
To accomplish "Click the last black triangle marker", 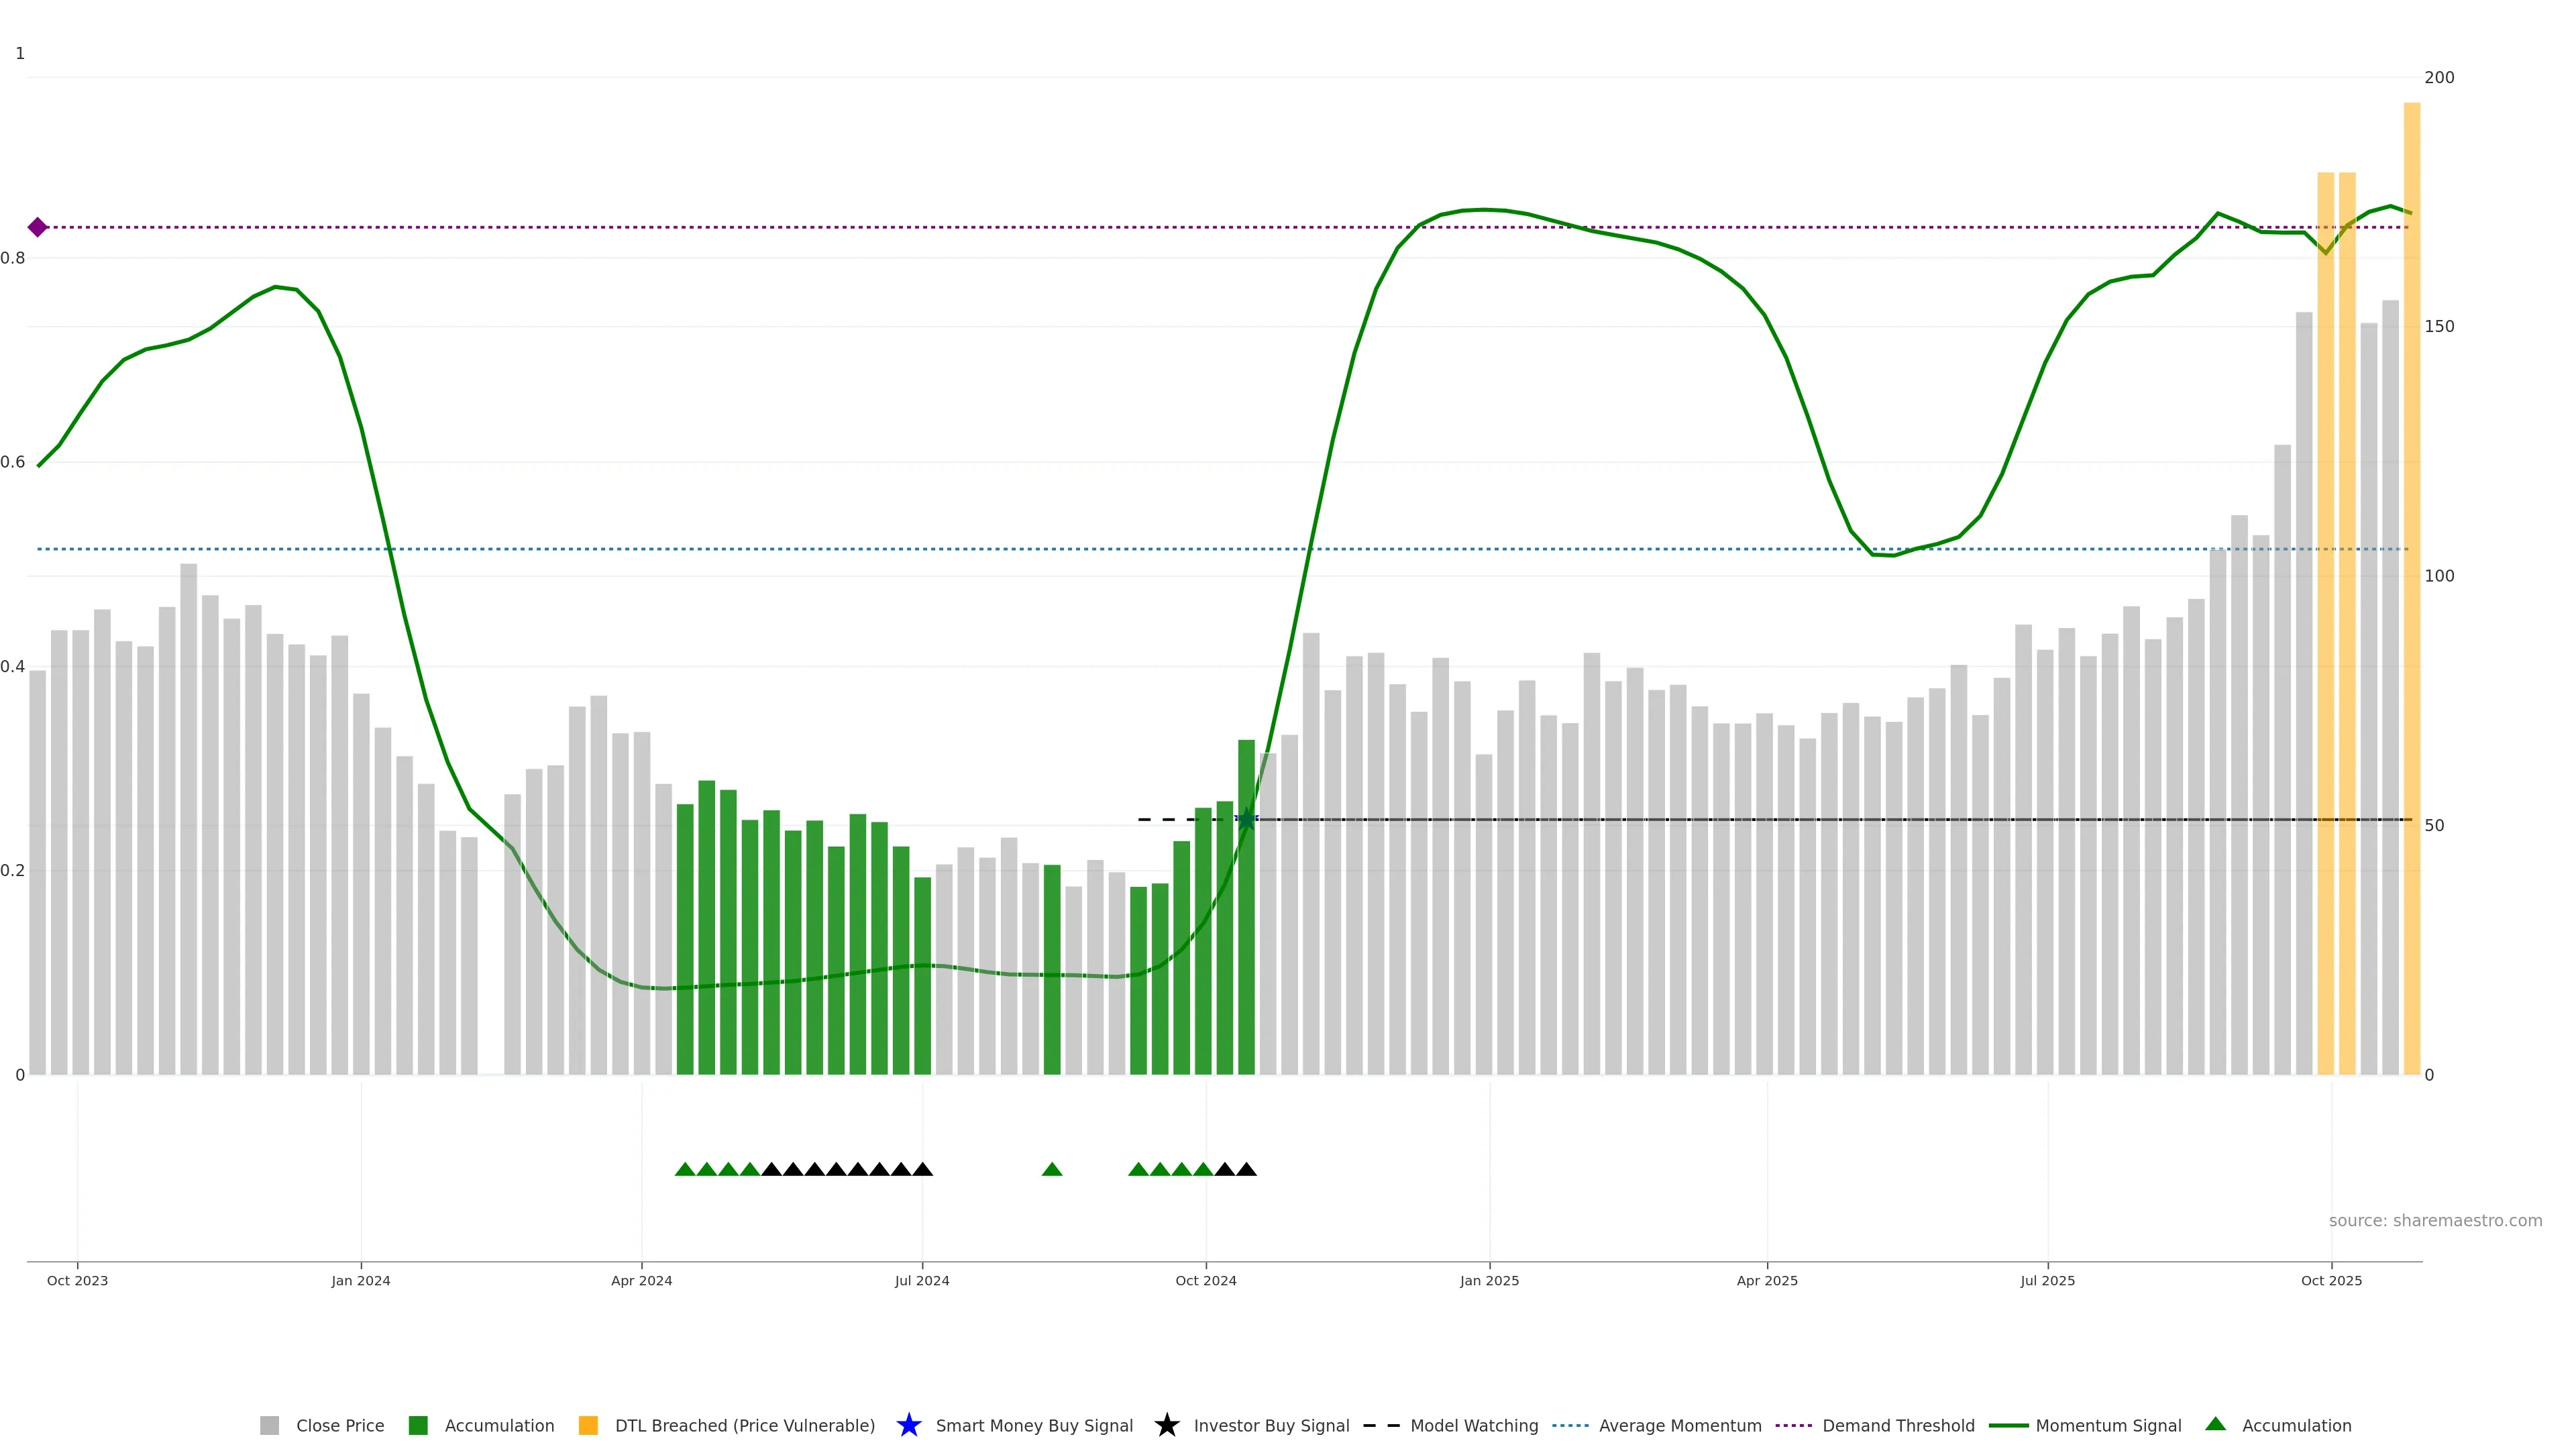I will [1246, 1169].
